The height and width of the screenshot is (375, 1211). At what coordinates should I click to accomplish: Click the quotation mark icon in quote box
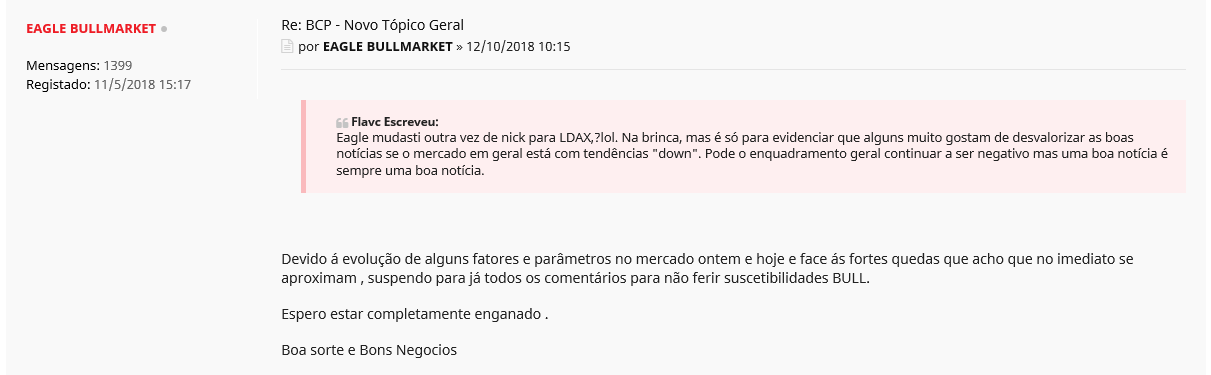[x=342, y=122]
